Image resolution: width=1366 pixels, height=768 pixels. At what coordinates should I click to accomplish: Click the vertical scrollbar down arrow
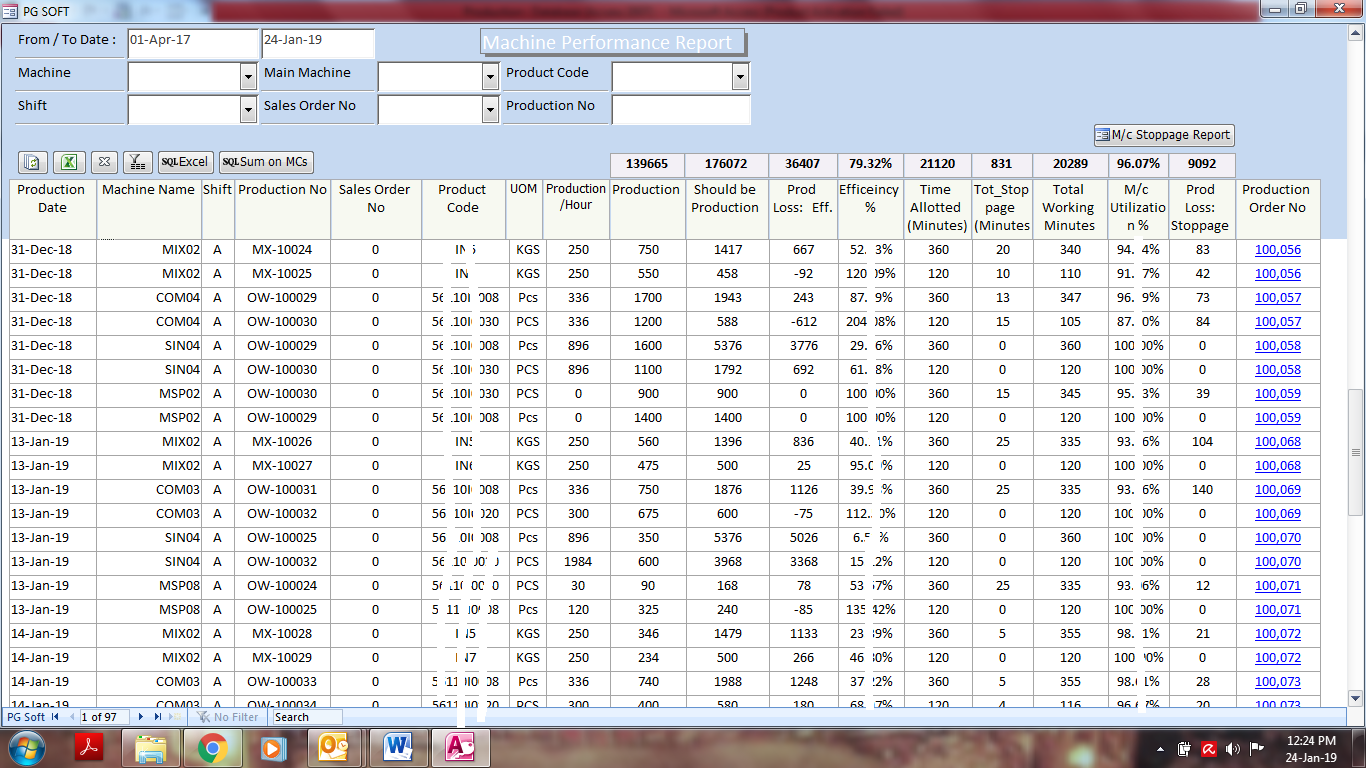[1357, 698]
